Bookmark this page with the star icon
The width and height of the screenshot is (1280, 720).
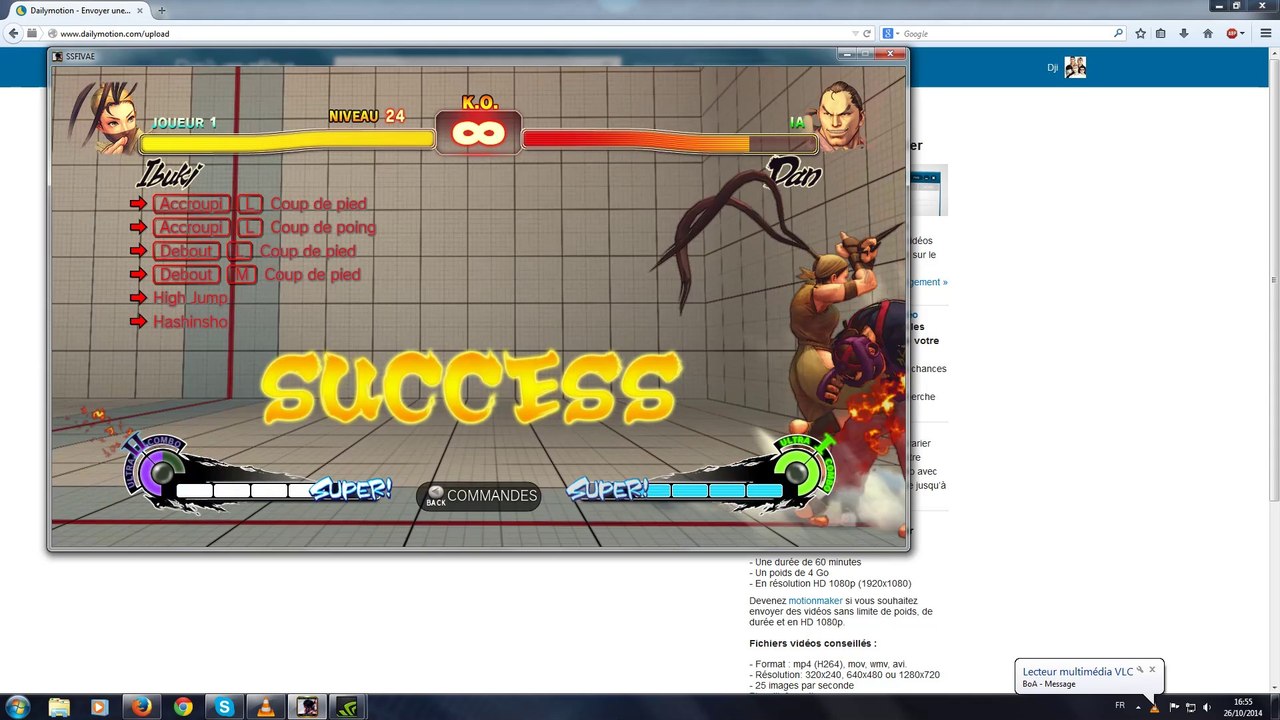[1140, 33]
